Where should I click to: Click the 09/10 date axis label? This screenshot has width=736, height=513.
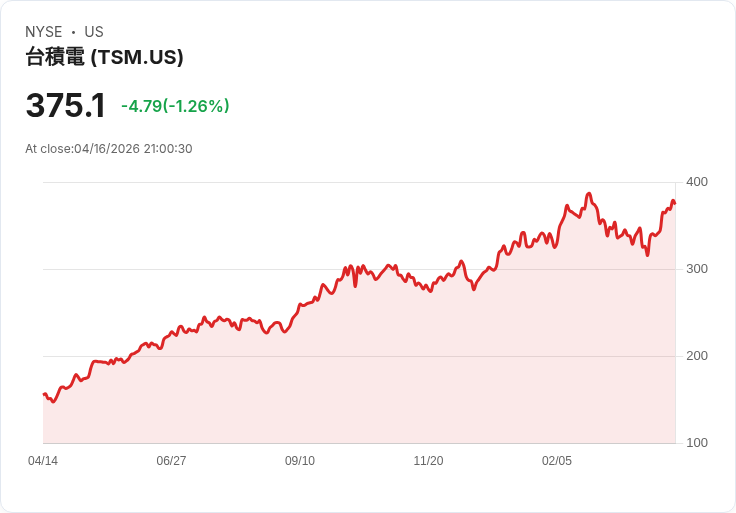300,461
